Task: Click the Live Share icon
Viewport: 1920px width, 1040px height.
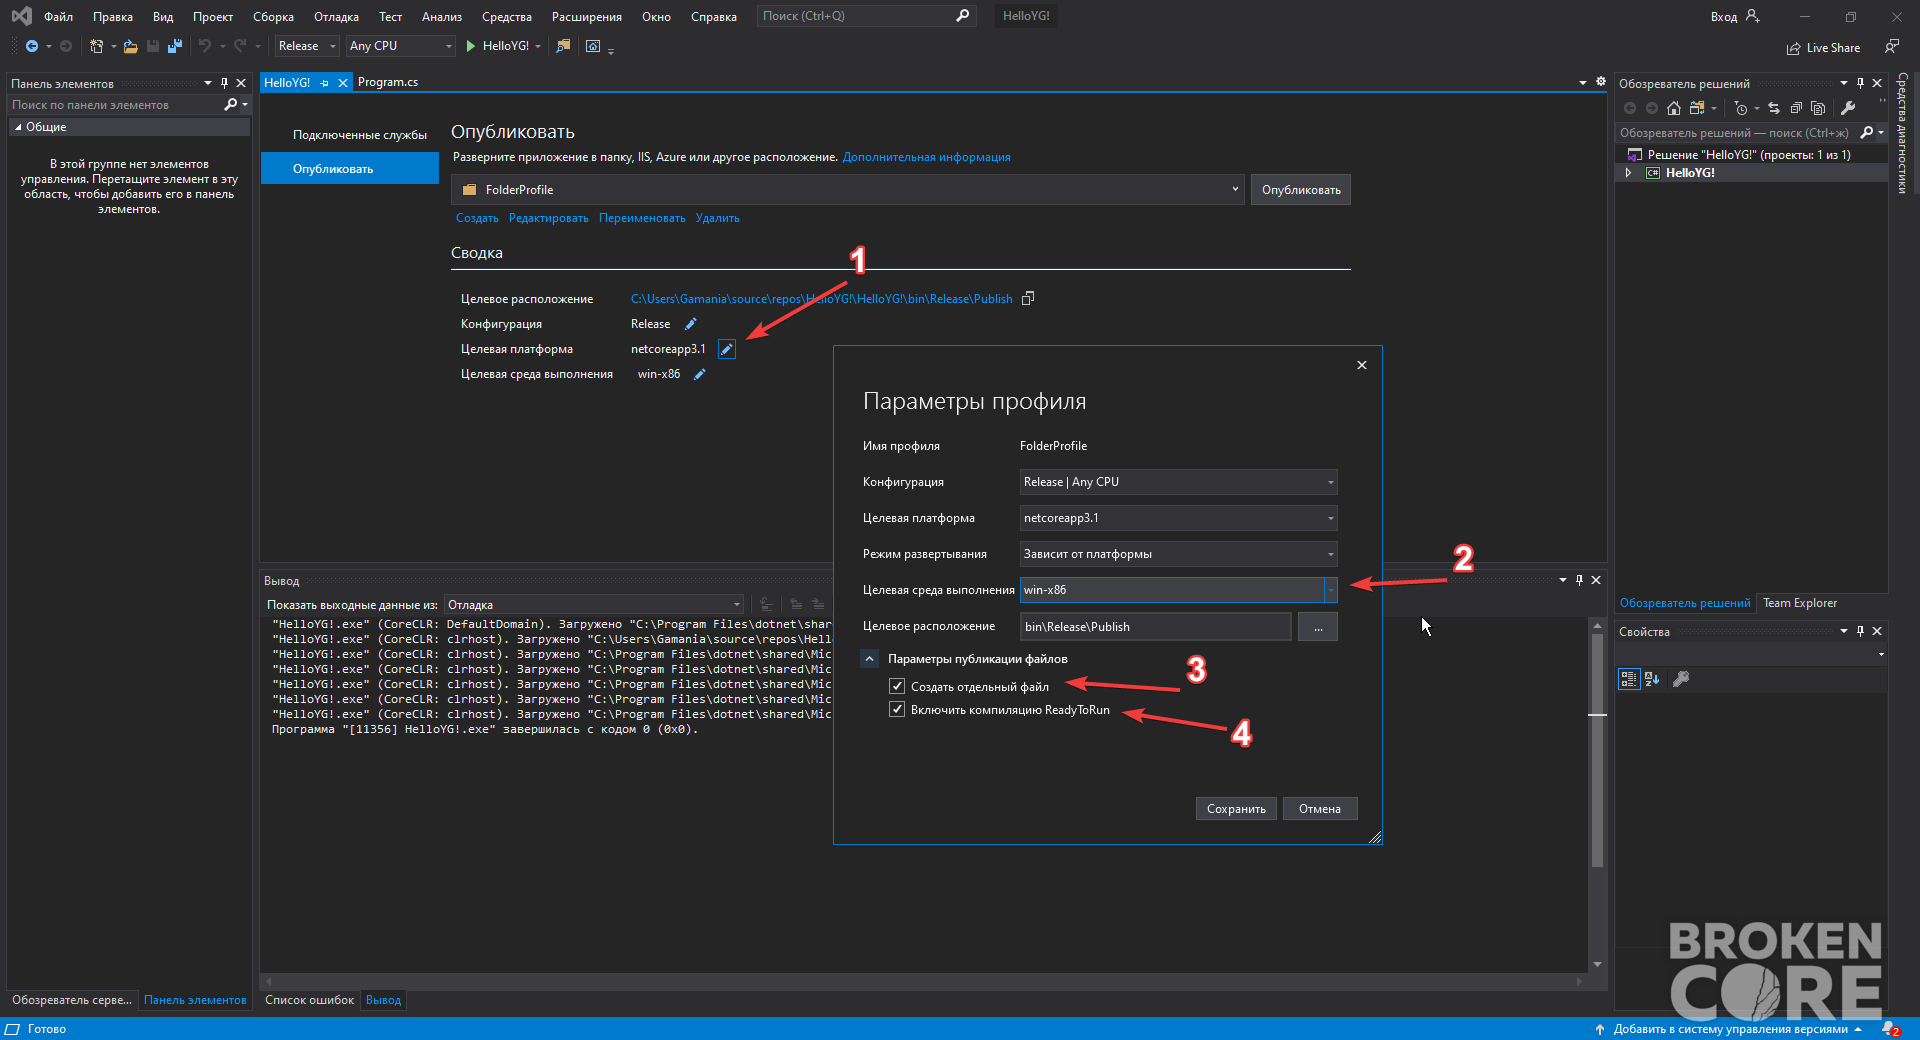Action: tap(1794, 48)
